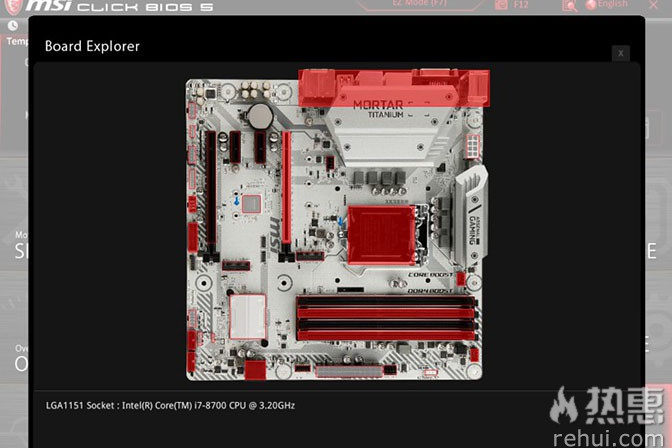Select the M.2 slot beneath the black PCIe slot

click(236, 266)
